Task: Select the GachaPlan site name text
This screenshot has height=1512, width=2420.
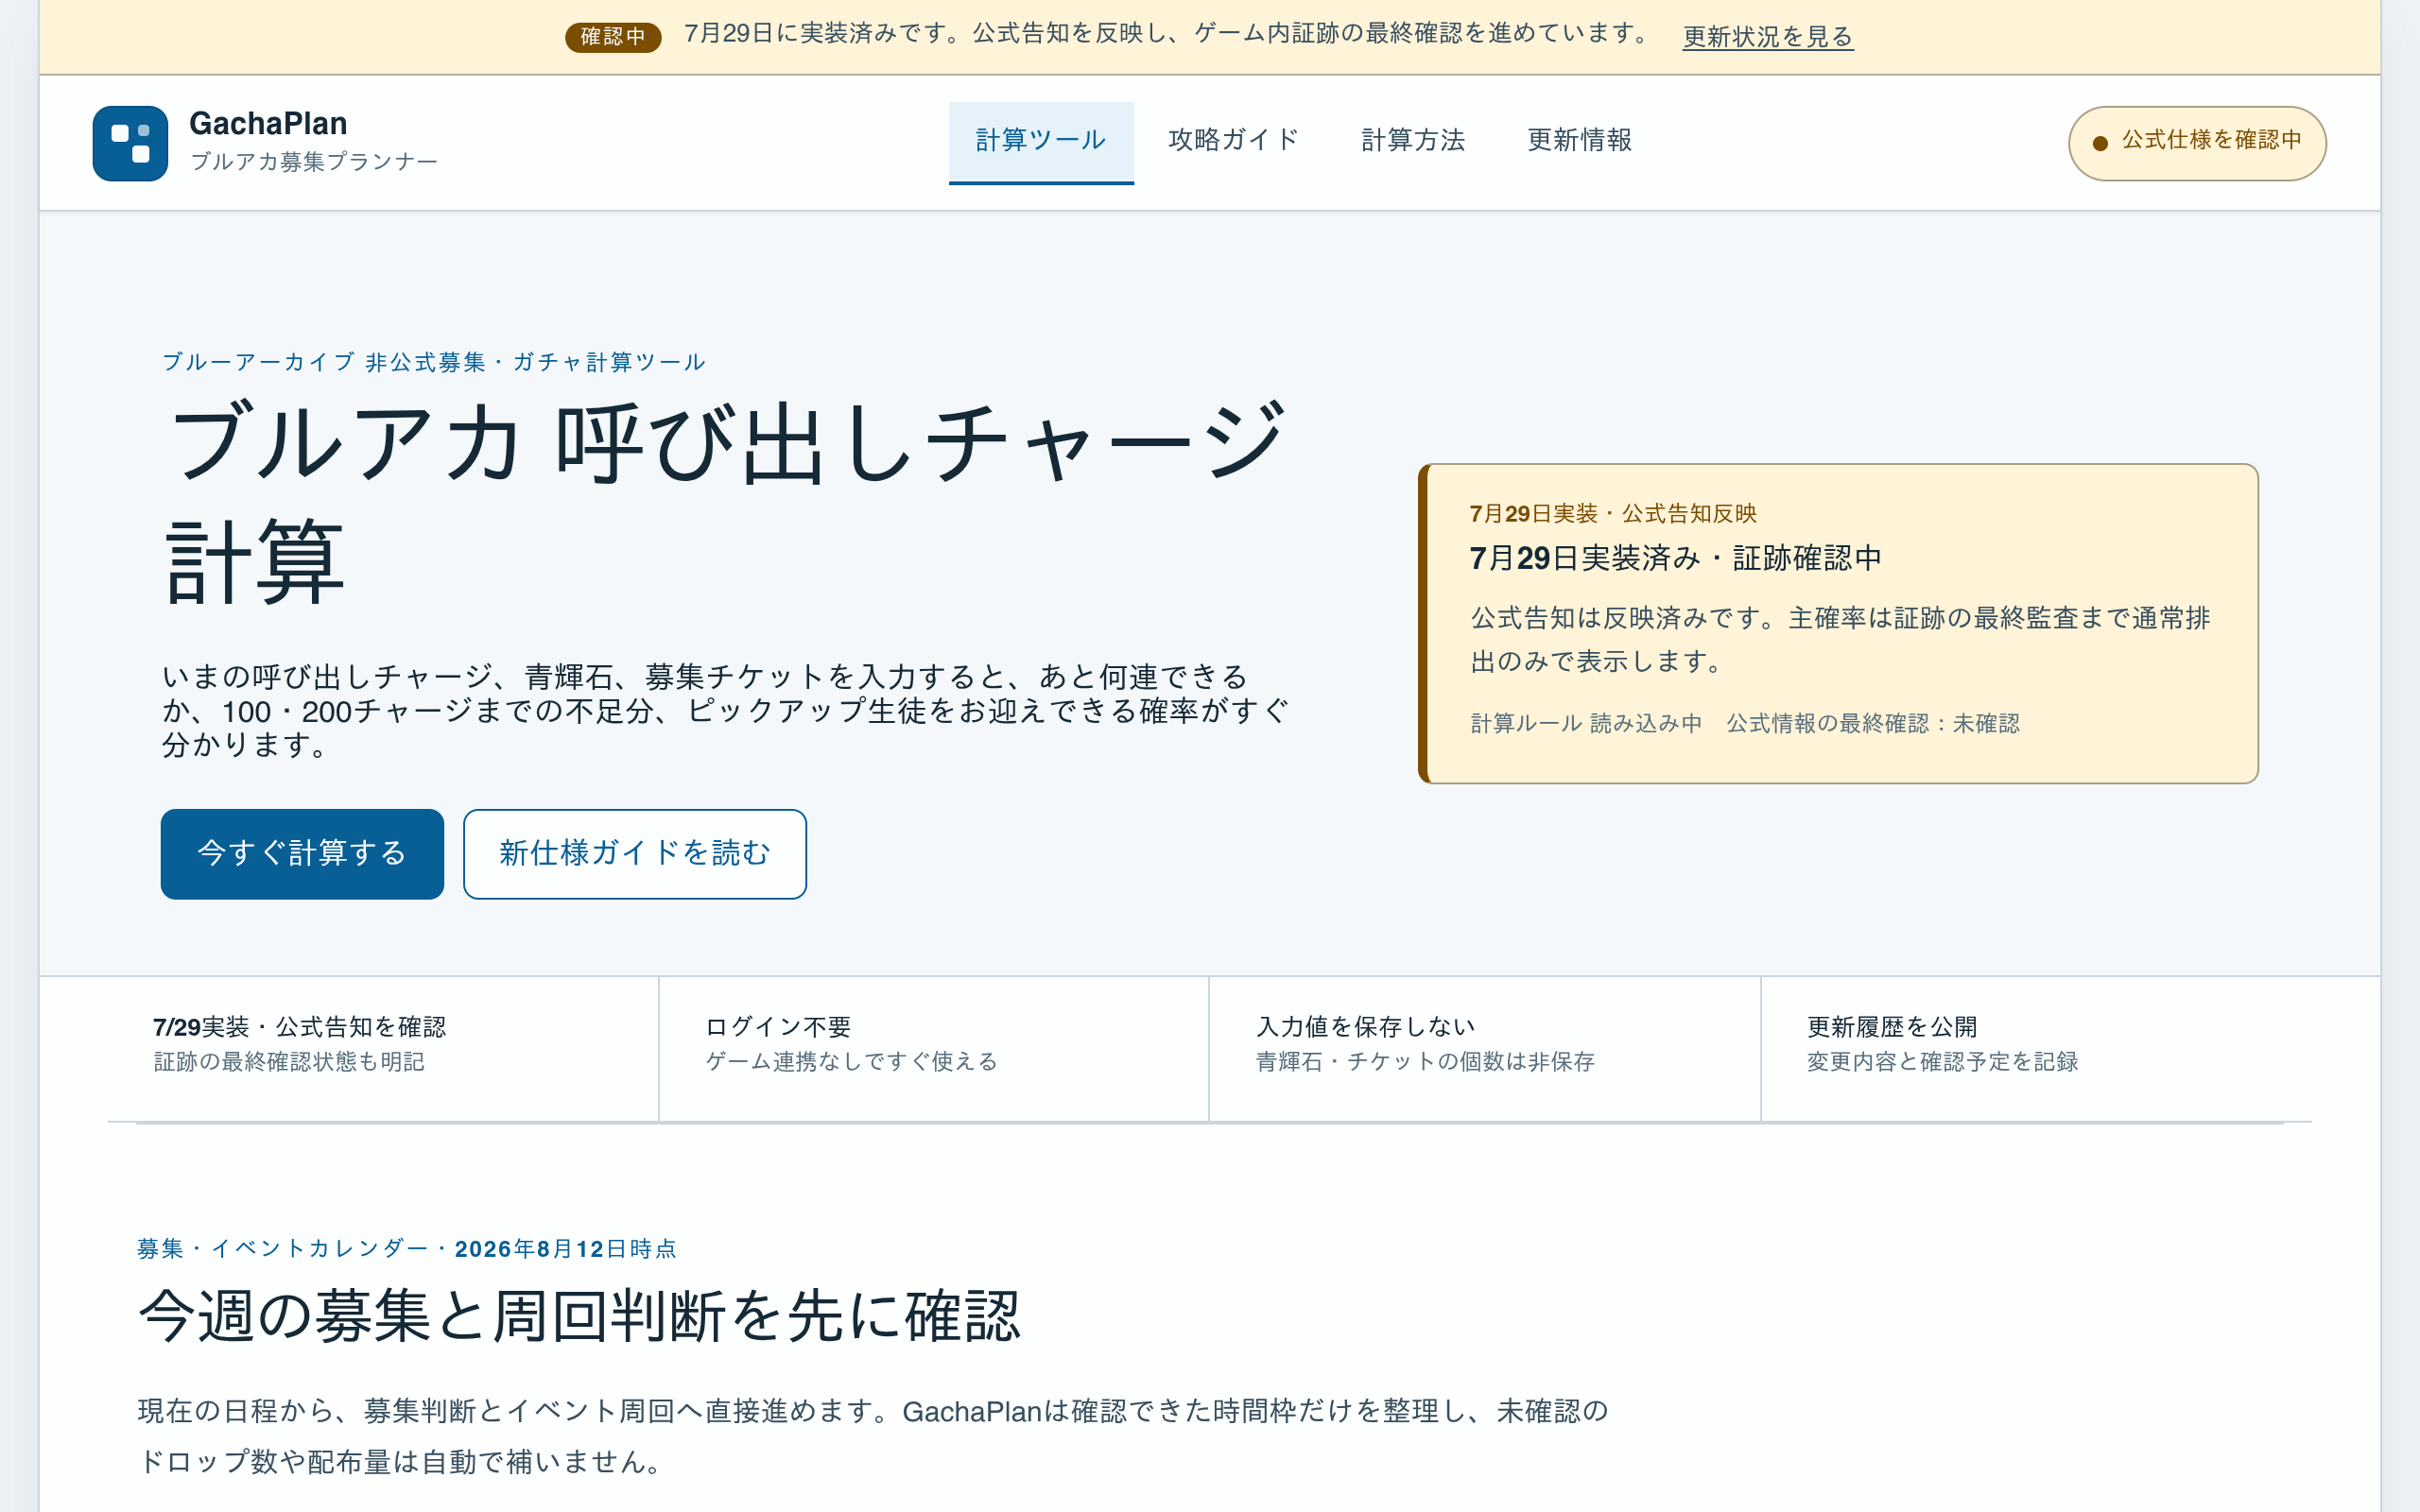Action: pos(268,124)
